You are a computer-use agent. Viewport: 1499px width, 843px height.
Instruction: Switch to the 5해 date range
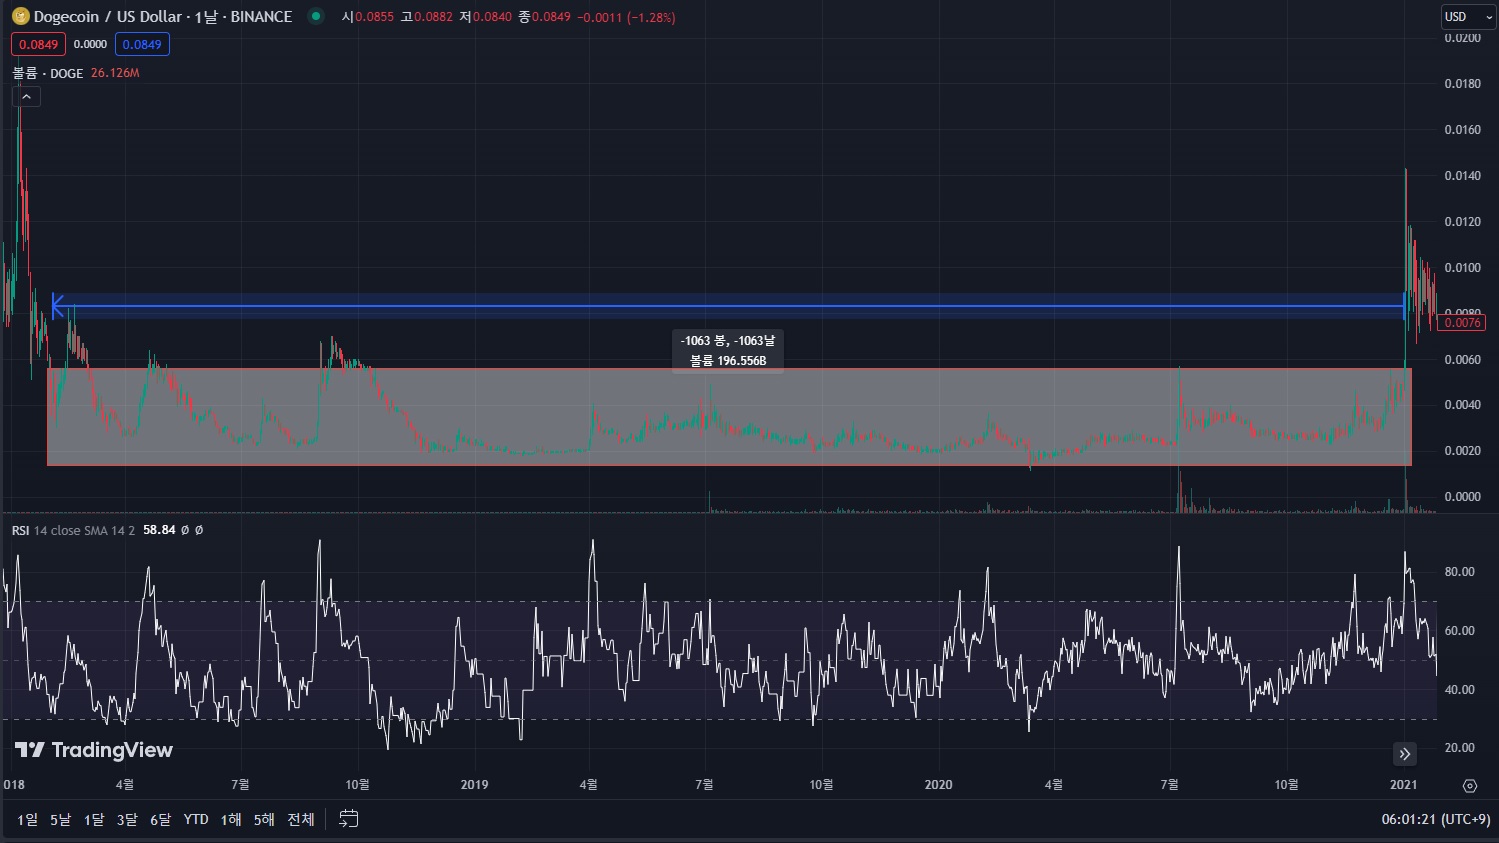click(x=264, y=819)
